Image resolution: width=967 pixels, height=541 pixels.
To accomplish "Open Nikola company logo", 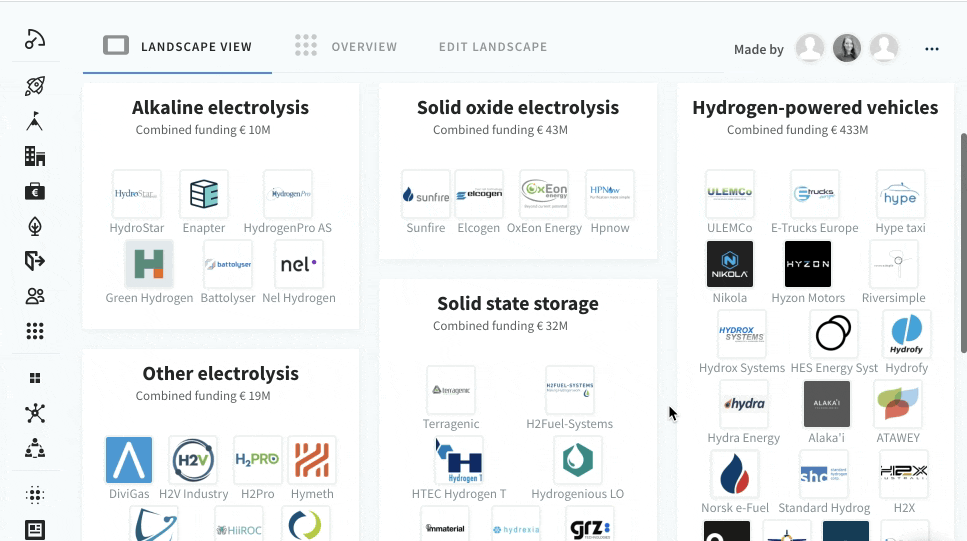I will coord(730,264).
